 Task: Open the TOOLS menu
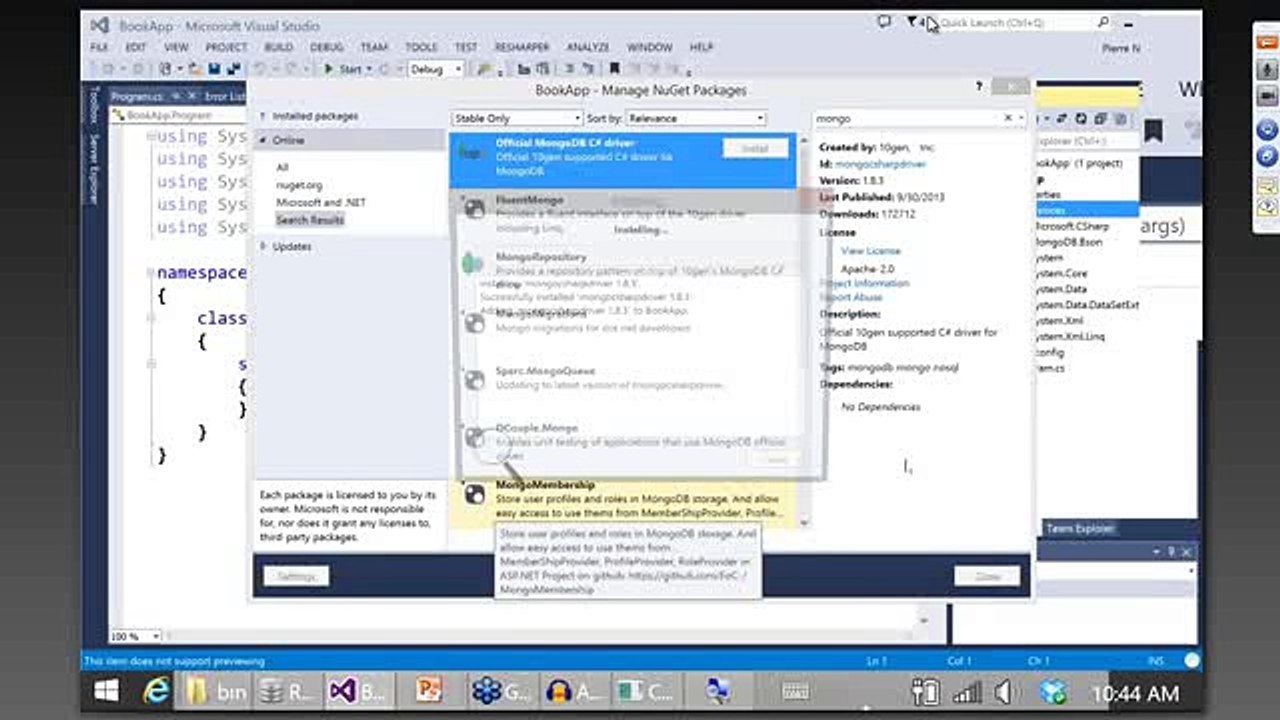421,47
